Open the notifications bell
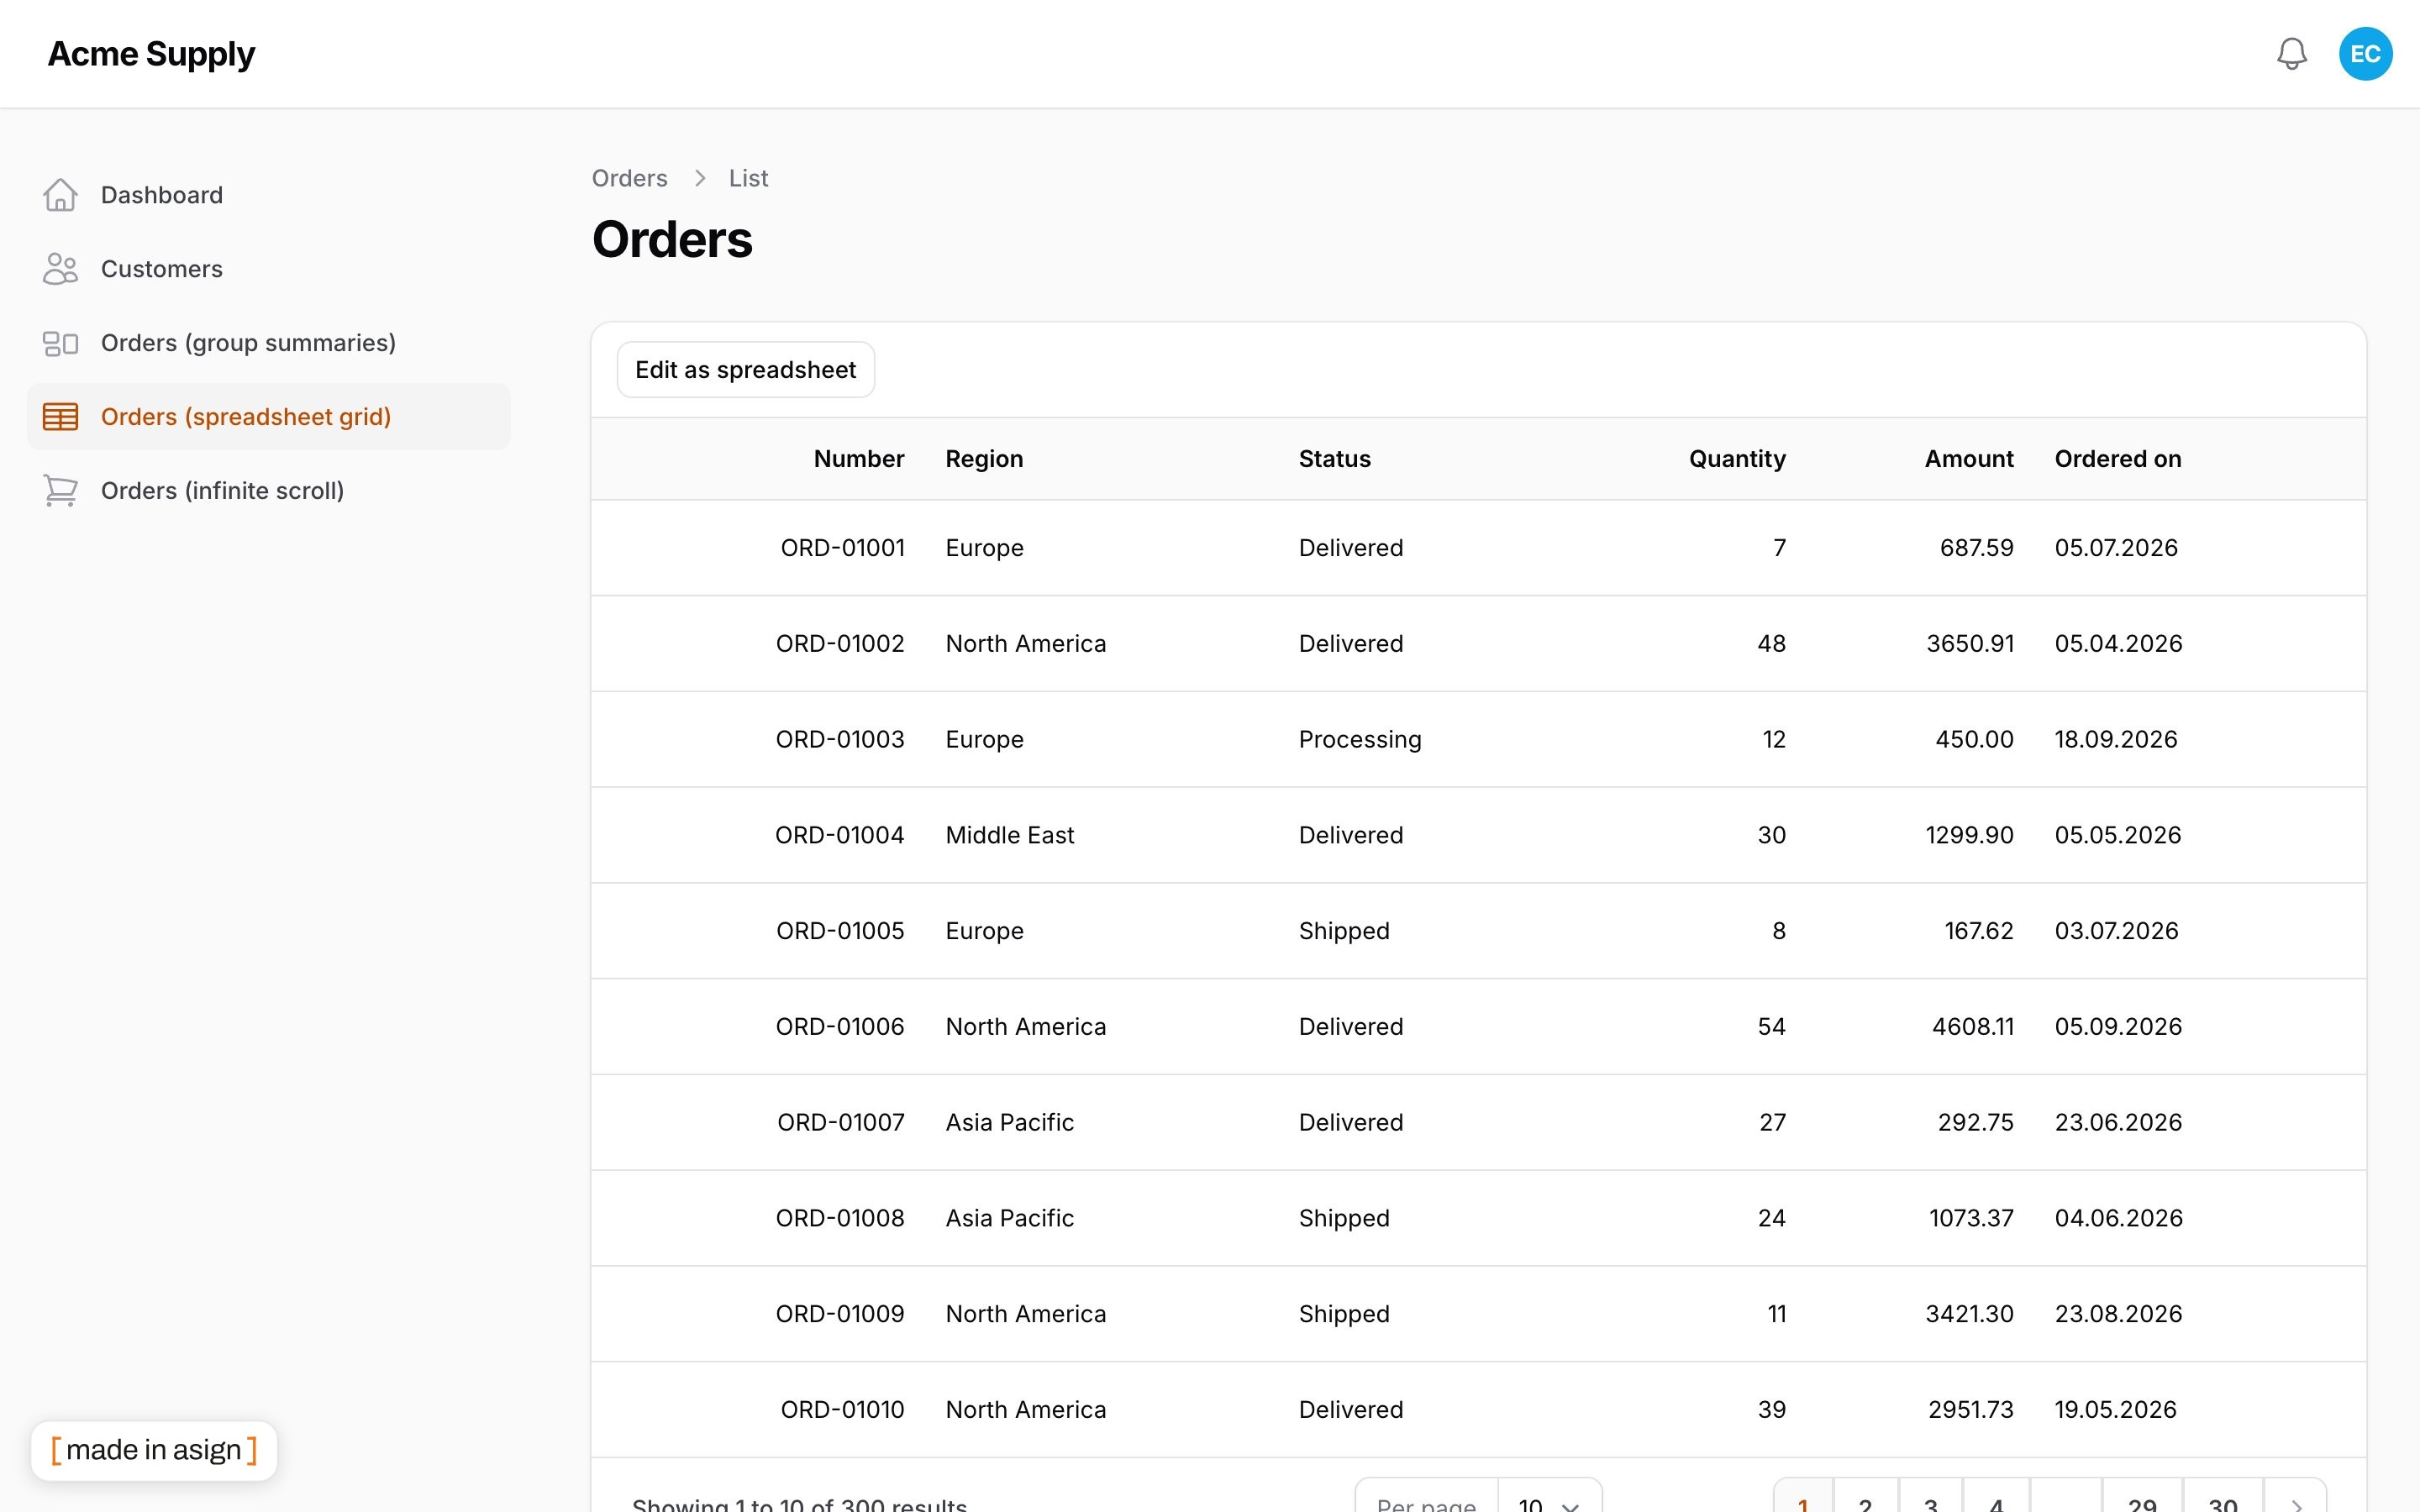The height and width of the screenshot is (1512, 2420). point(2291,54)
